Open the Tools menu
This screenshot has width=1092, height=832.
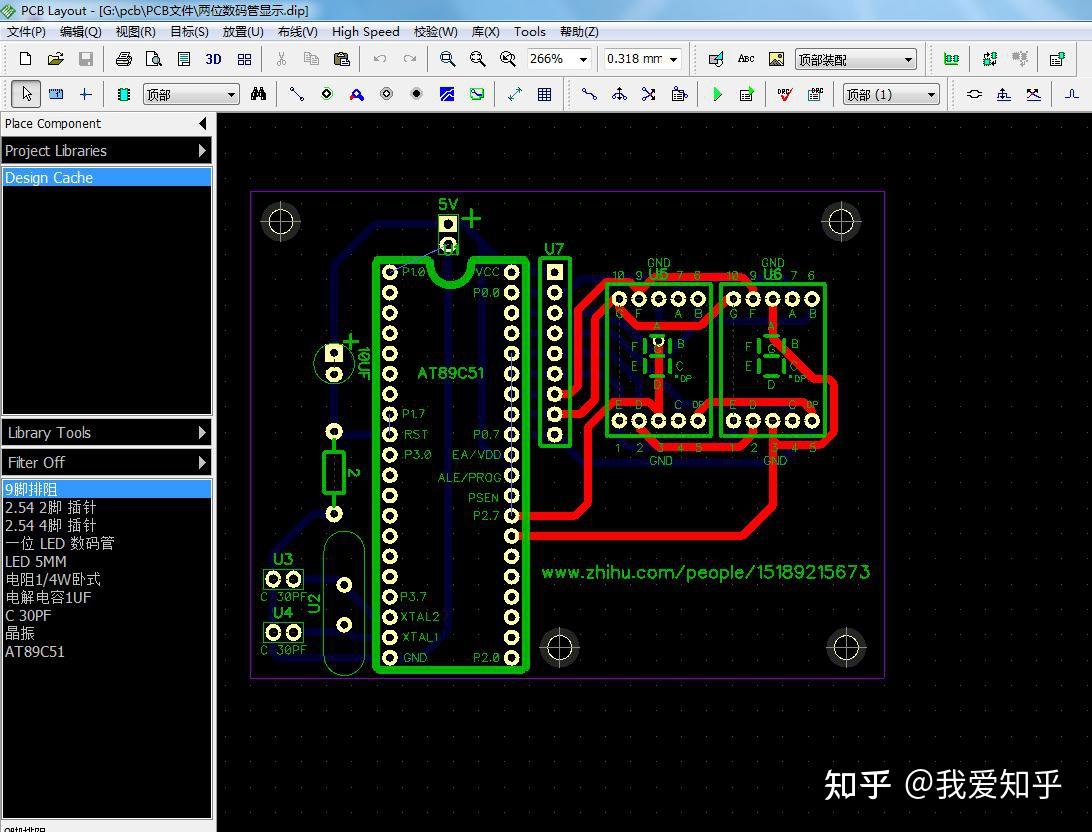(530, 31)
